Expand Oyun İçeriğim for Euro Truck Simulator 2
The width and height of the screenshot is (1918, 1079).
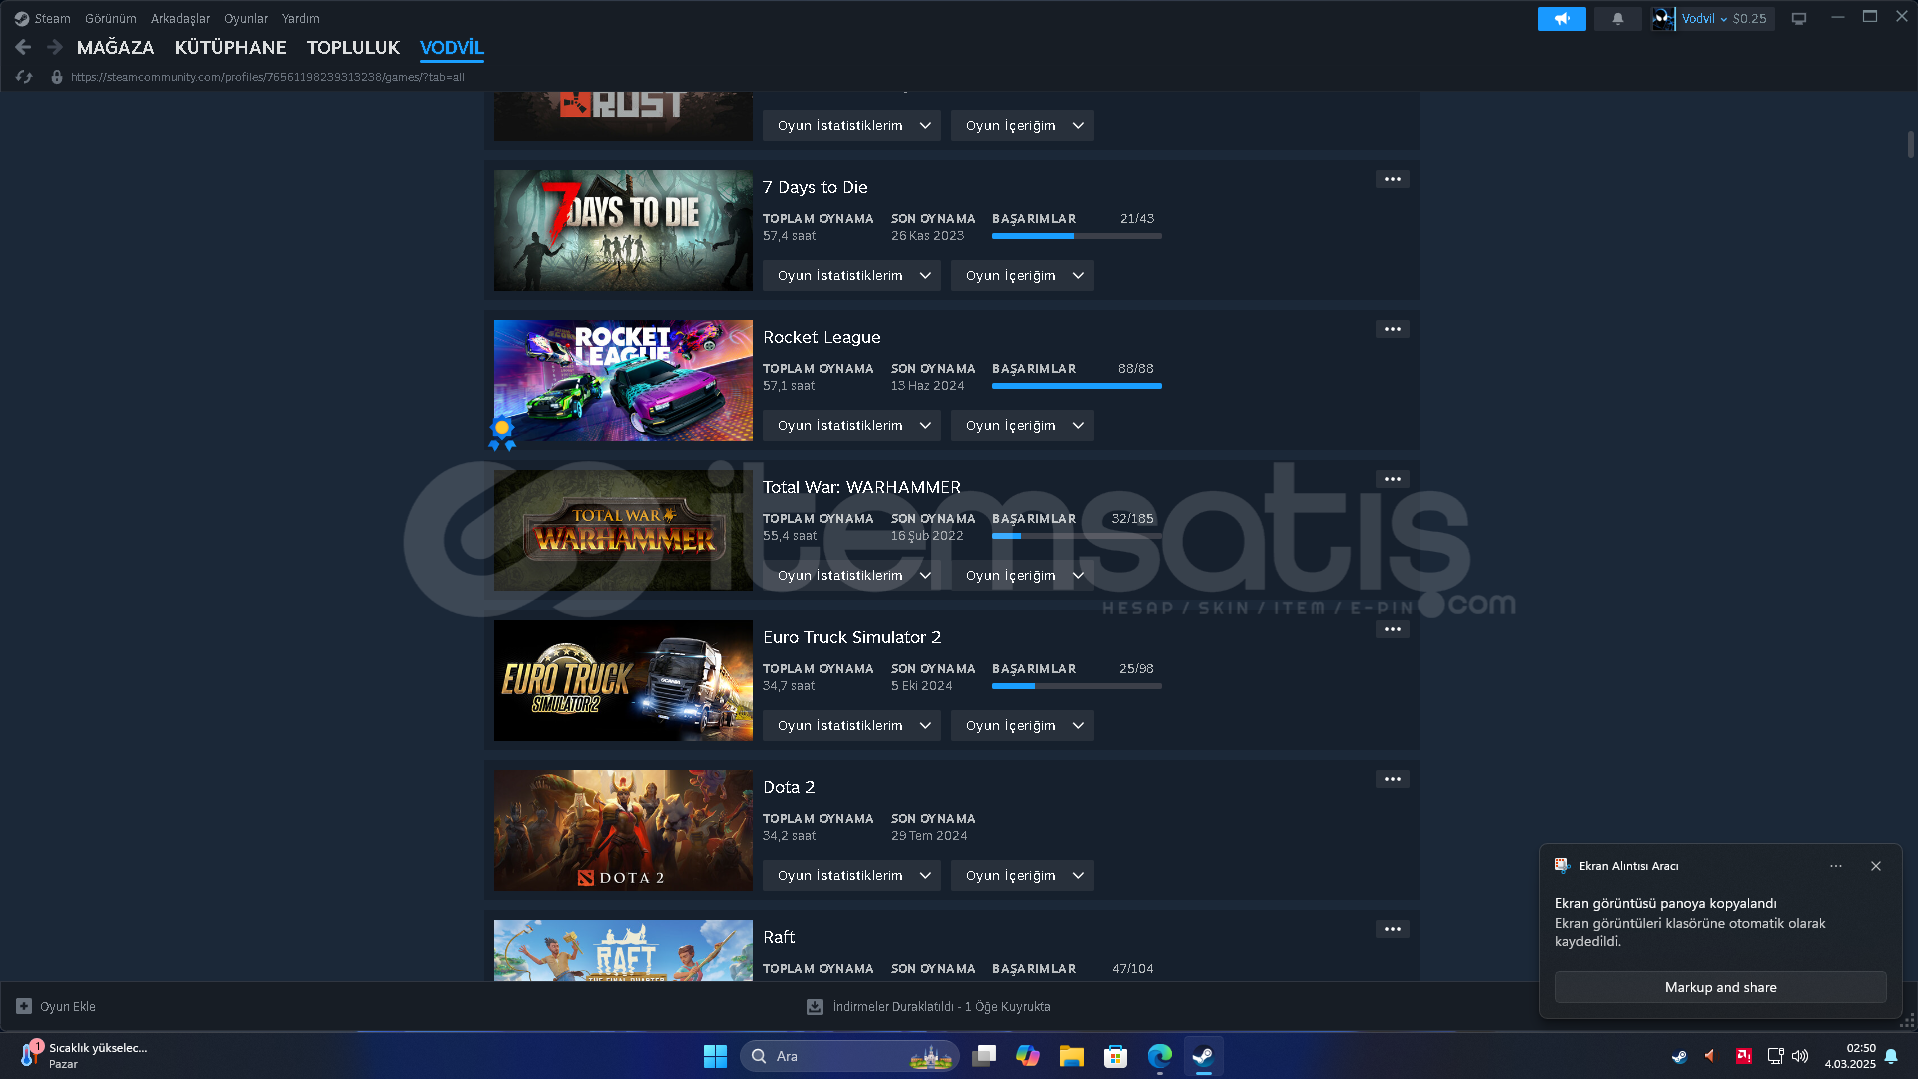pyautogui.click(x=1022, y=725)
